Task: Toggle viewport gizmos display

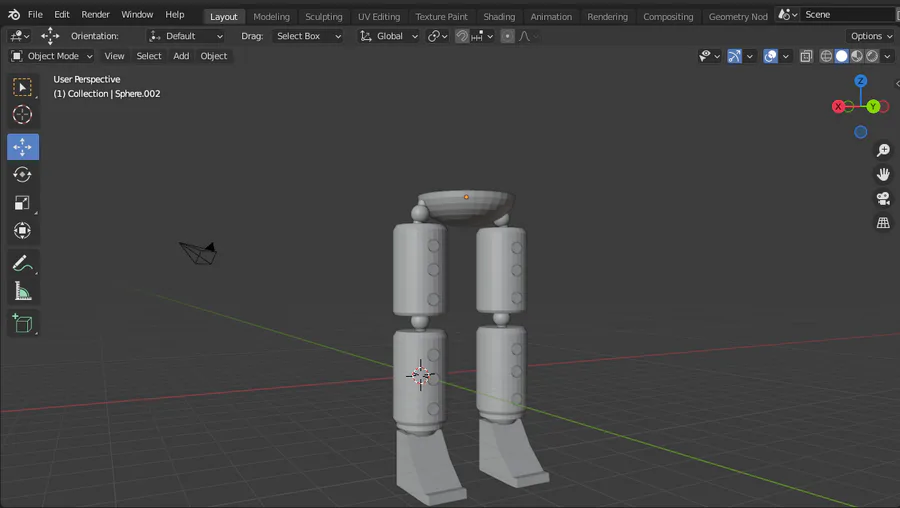Action: [734, 56]
